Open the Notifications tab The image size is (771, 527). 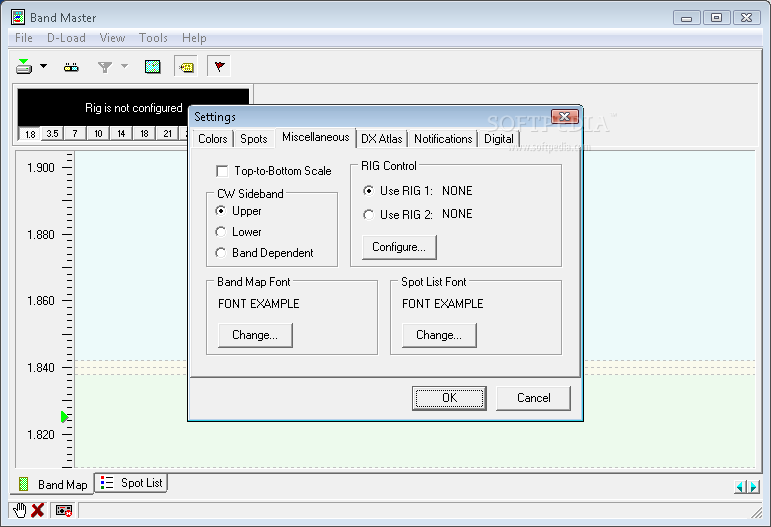pyautogui.click(x=443, y=139)
